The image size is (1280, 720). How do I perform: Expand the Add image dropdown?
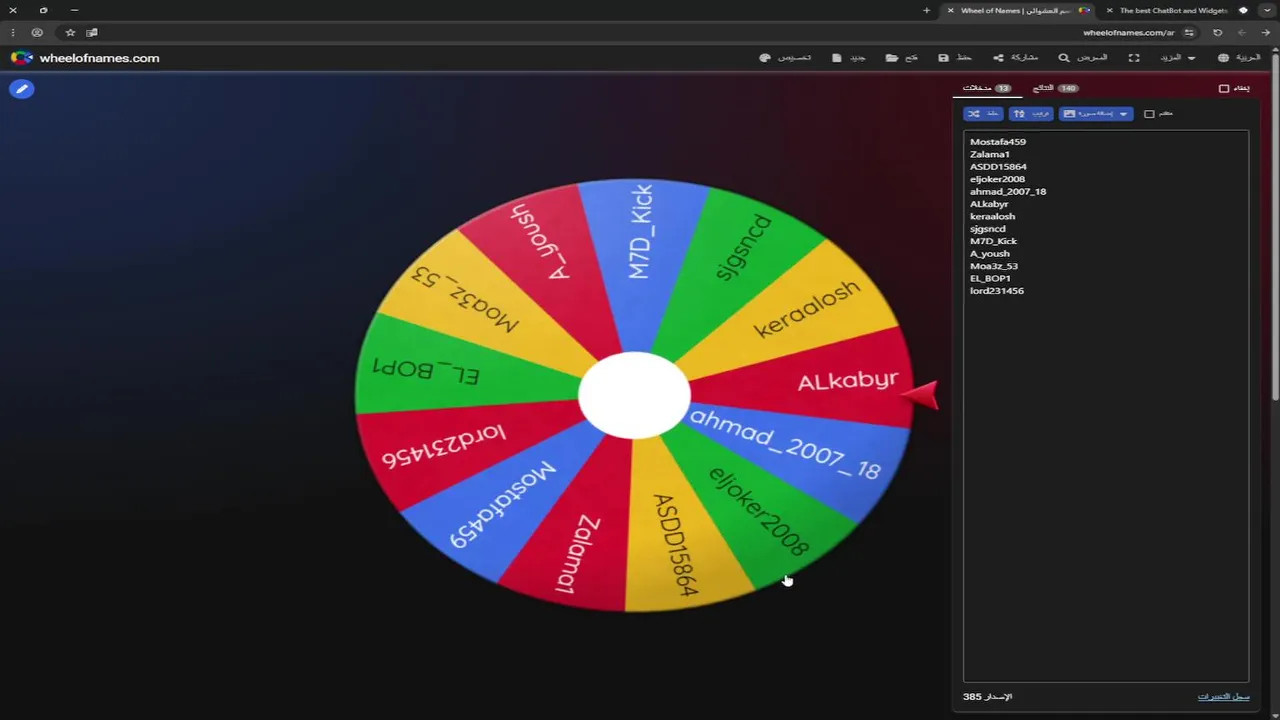coord(1096,114)
